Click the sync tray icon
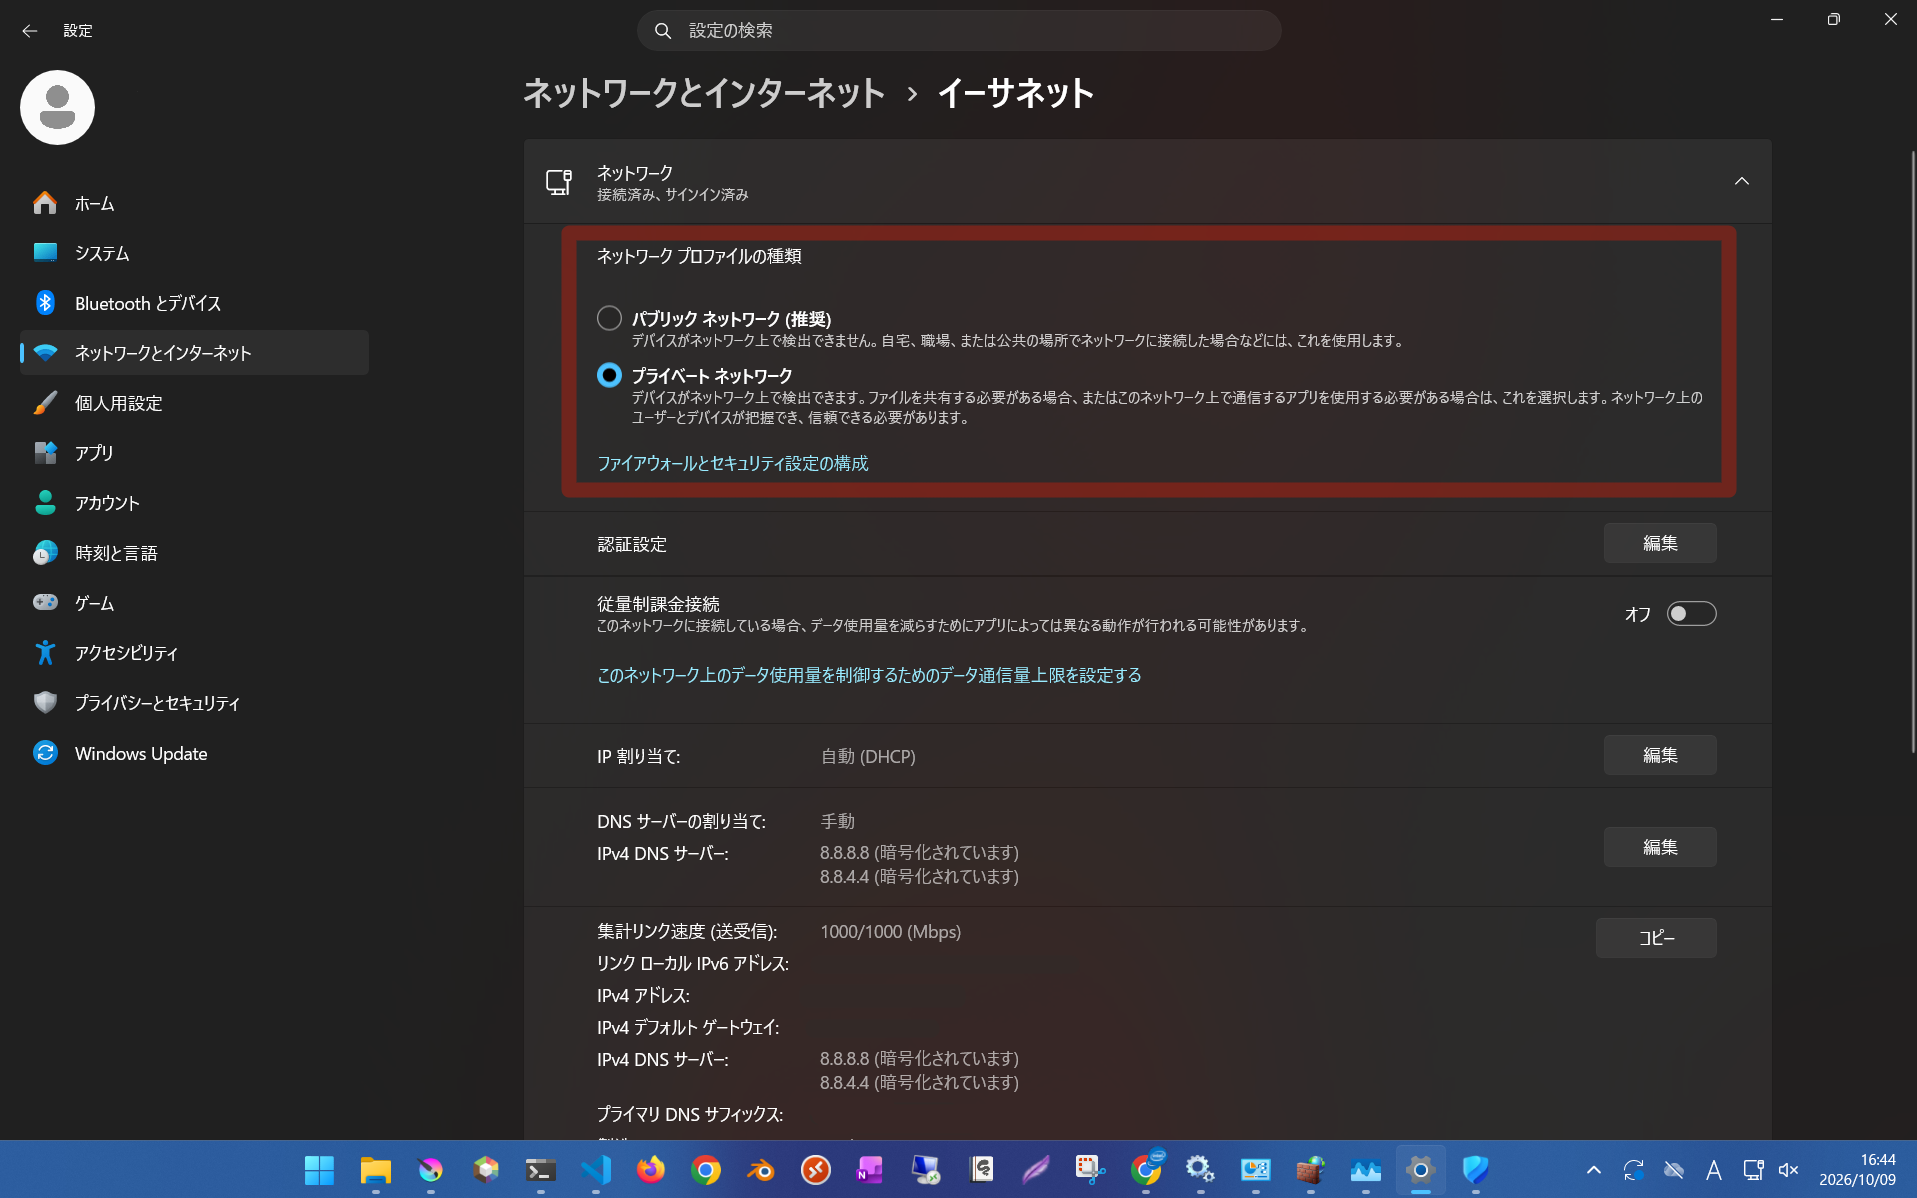This screenshot has height=1198, width=1917. [1633, 1169]
